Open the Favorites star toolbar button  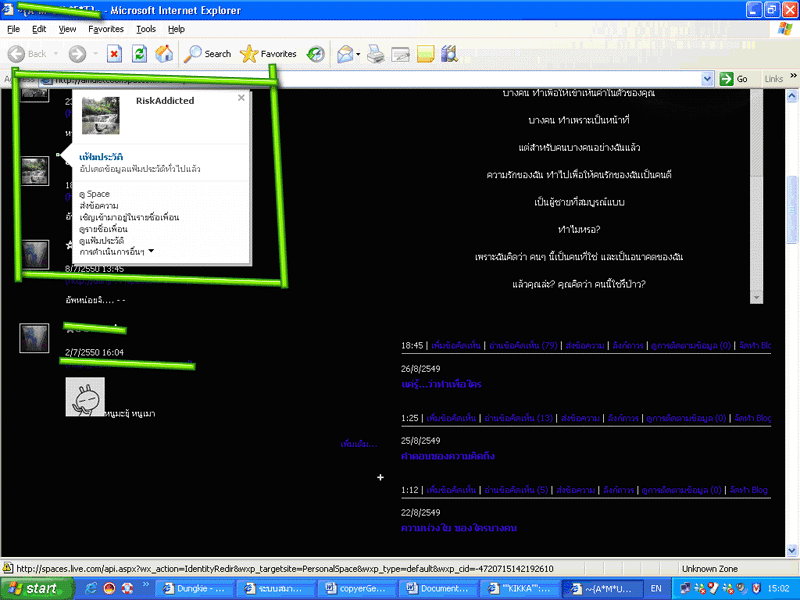268,54
